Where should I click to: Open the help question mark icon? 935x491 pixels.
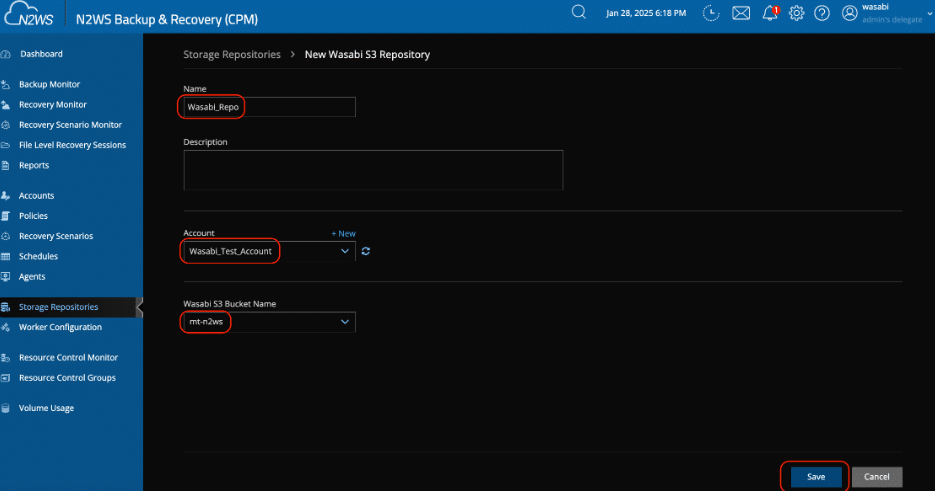point(822,13)
